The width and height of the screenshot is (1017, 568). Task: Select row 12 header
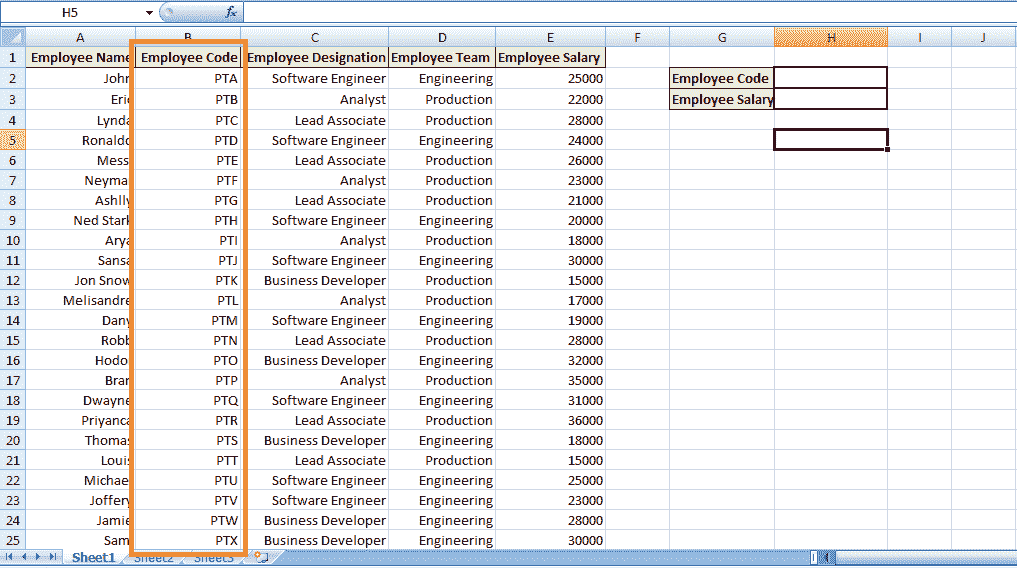tap(12, 281)
